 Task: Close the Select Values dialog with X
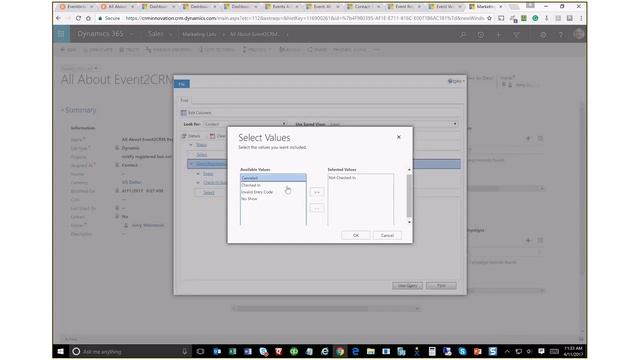399,137
